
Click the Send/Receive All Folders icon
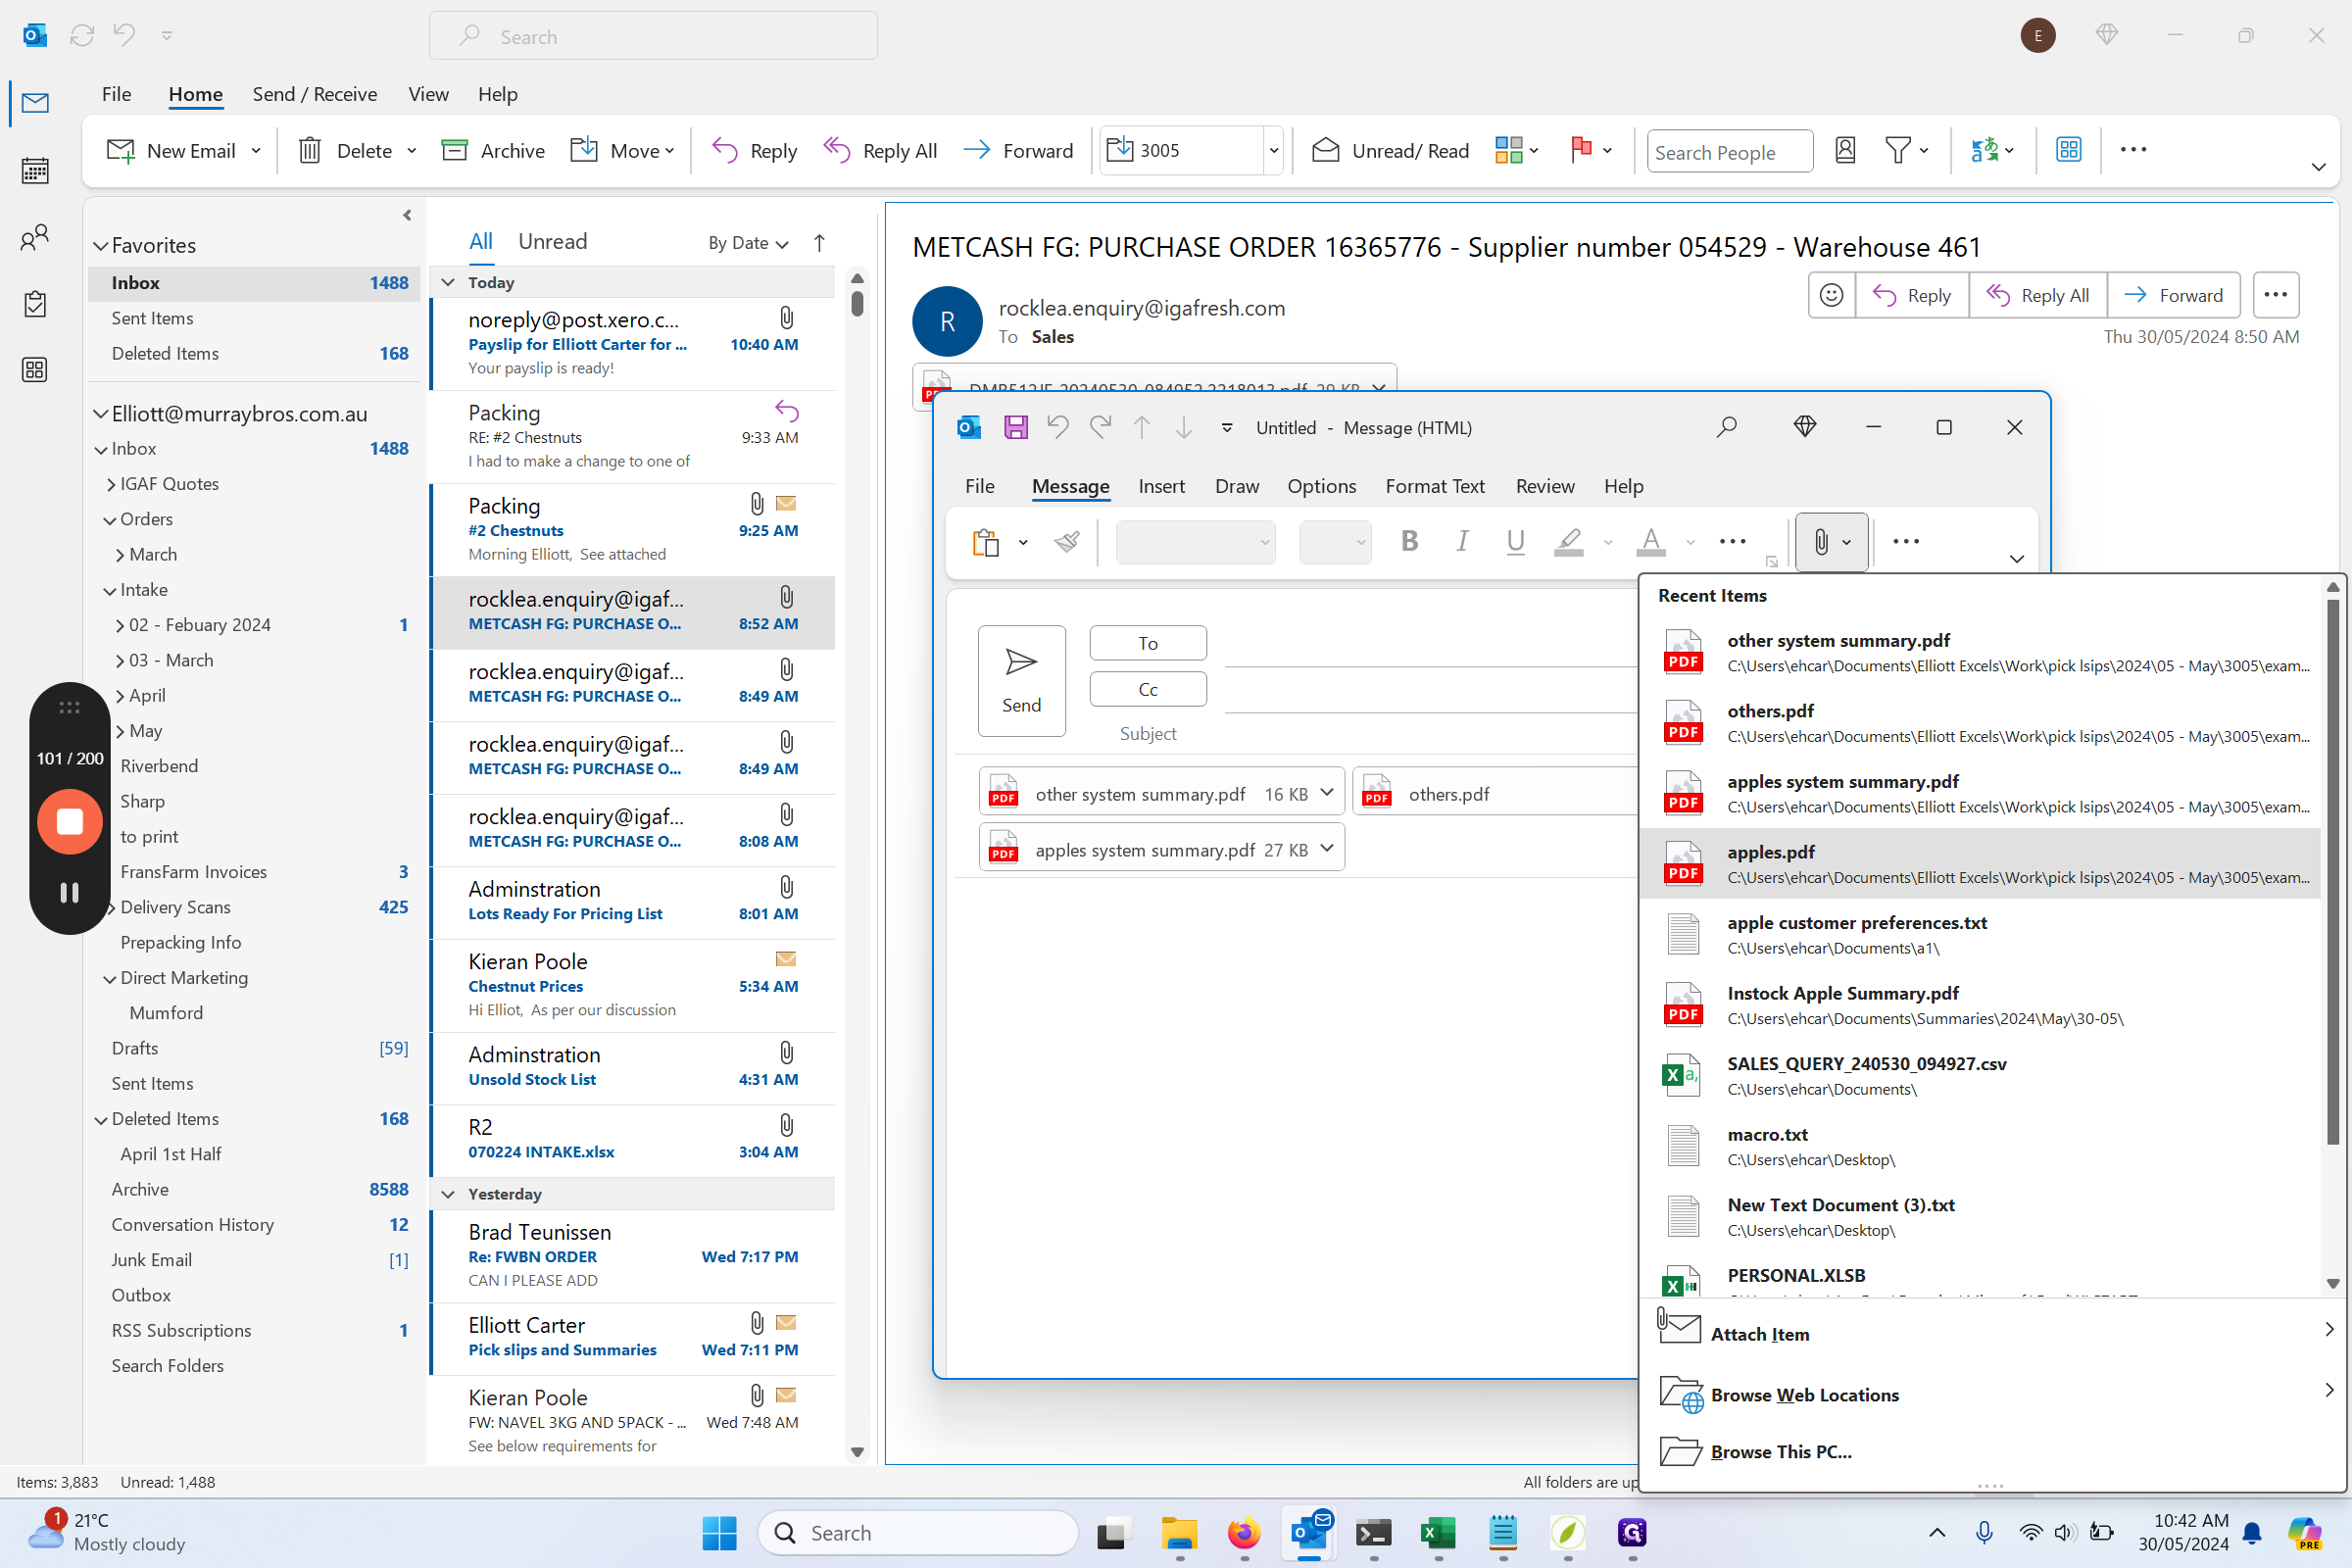[x=82, y=36]
